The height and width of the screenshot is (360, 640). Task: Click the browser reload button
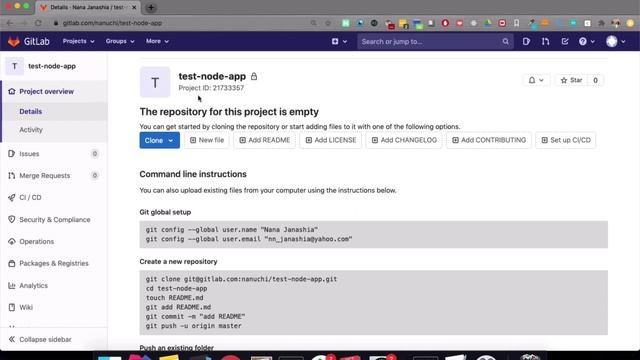coord(38,23)
